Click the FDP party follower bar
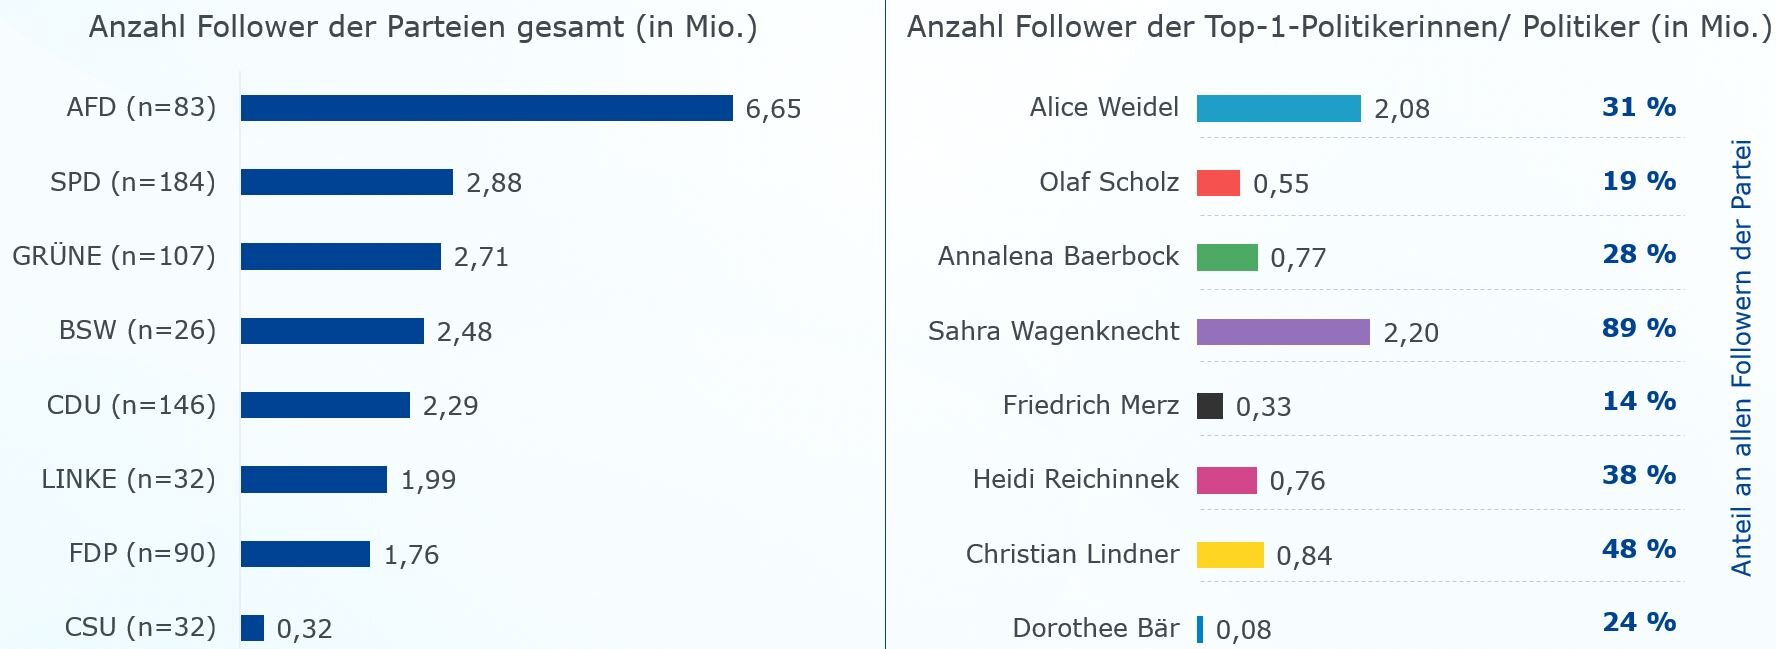The image size is (1776, 649). click(305, 554)
